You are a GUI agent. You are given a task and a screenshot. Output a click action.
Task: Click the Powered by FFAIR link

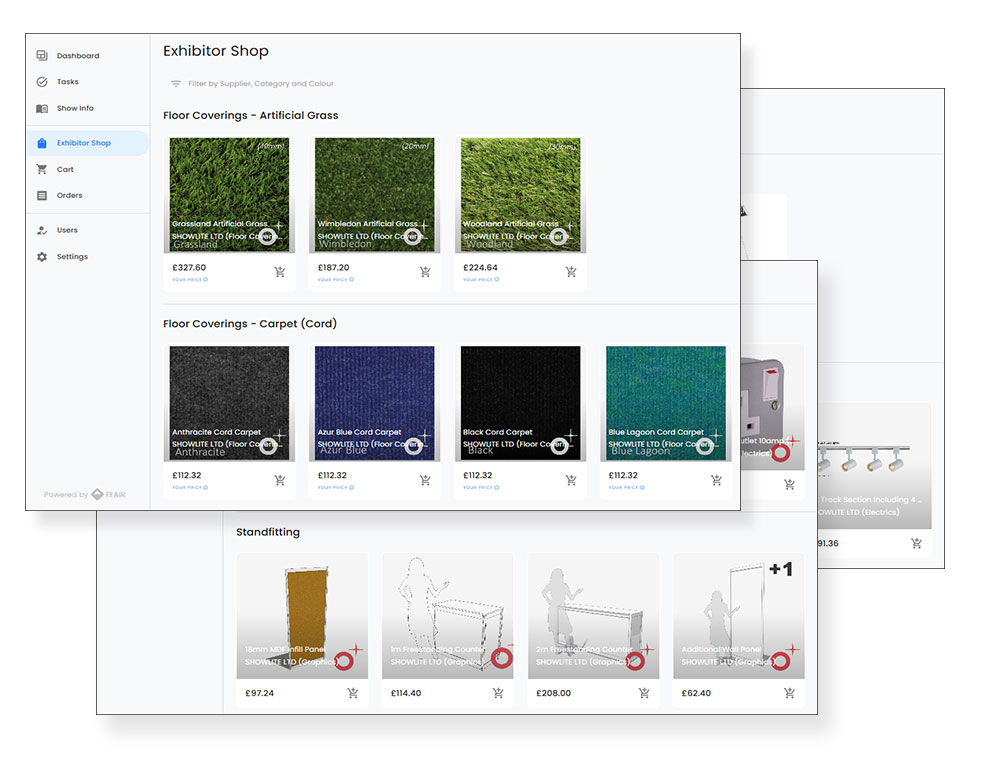[x=88, y=494]
